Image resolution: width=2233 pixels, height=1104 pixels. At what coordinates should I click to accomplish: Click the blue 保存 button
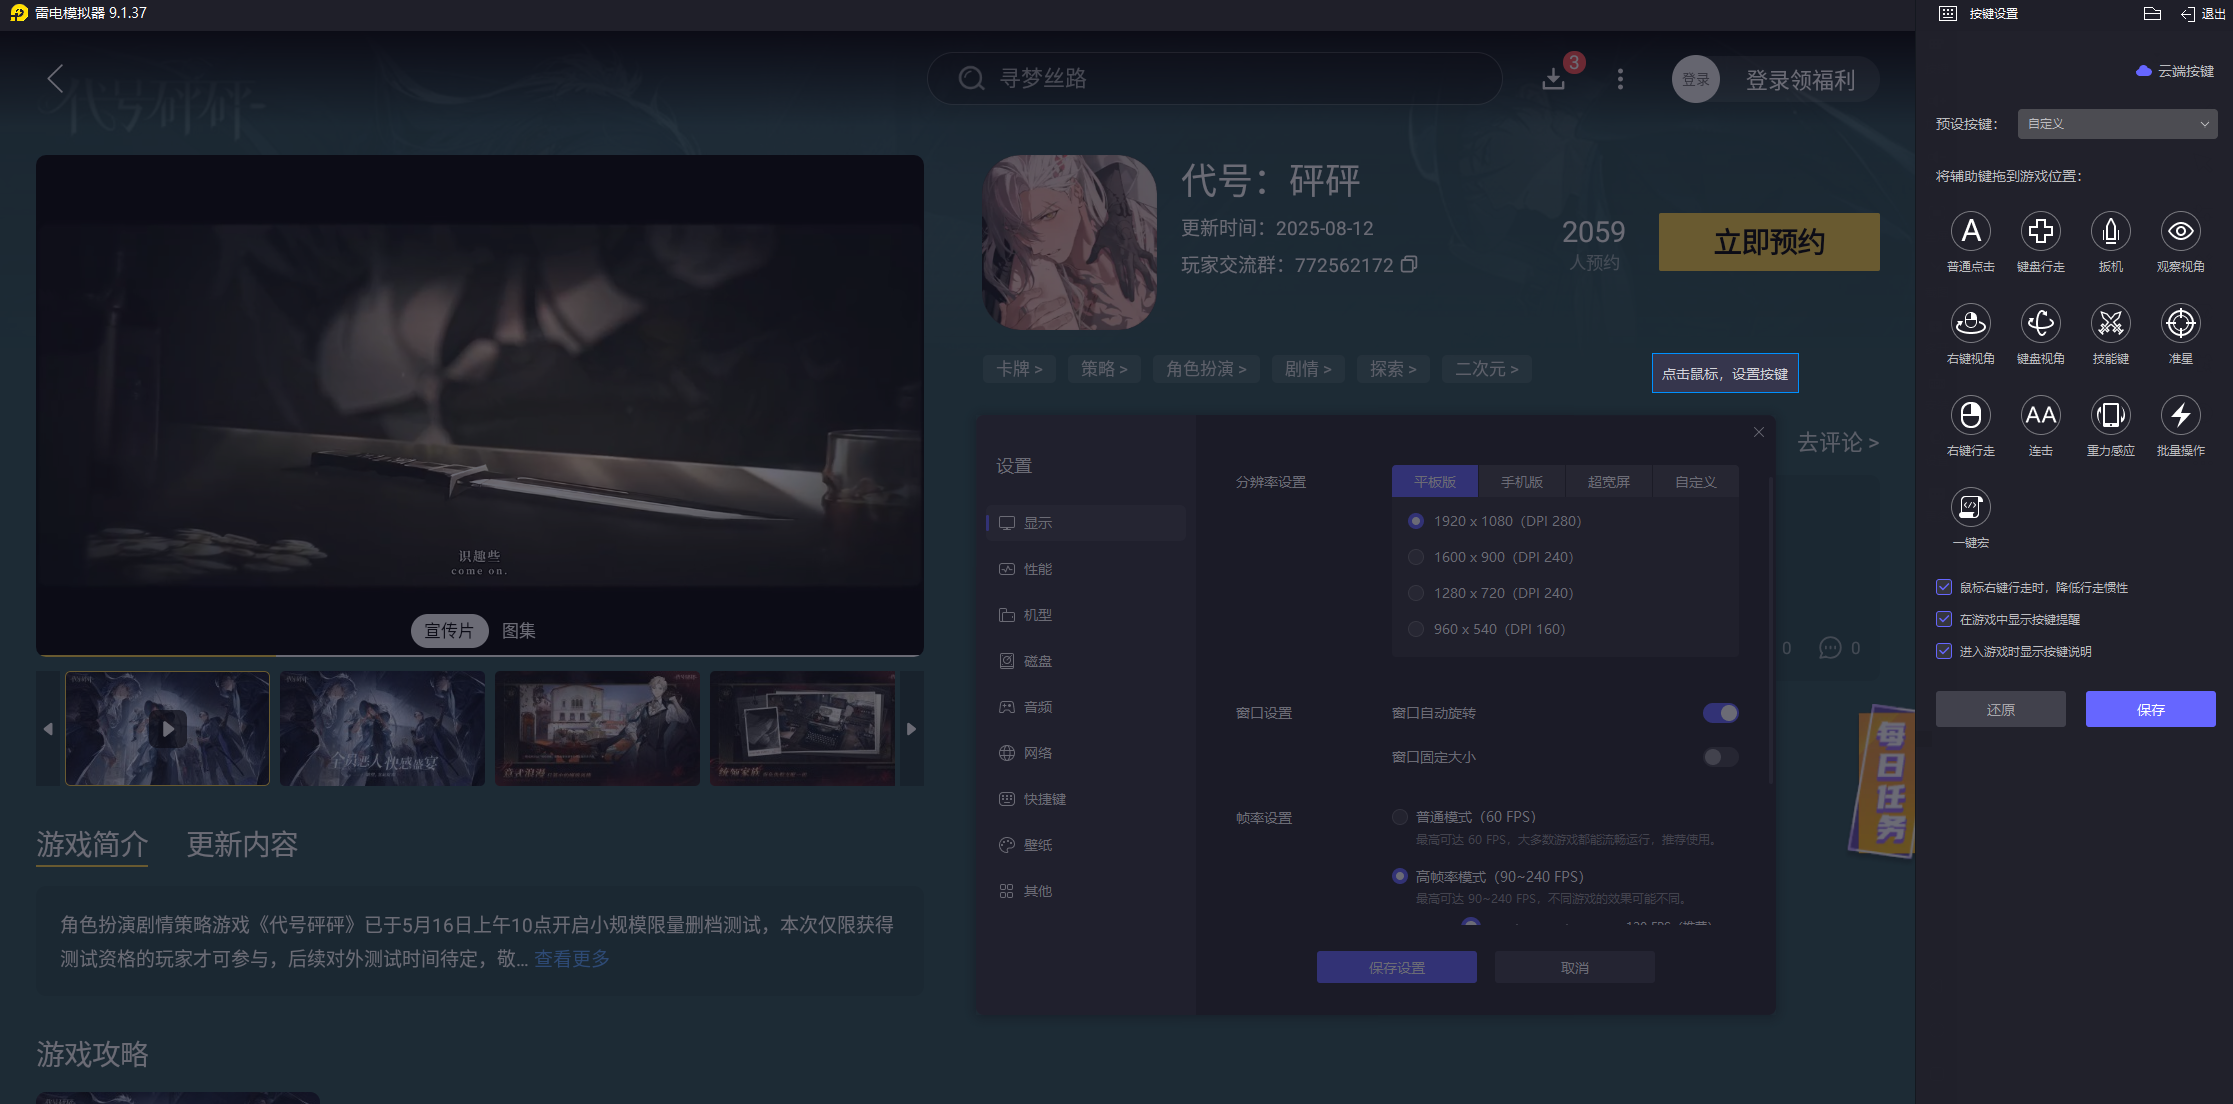[x=2150, y=710]
